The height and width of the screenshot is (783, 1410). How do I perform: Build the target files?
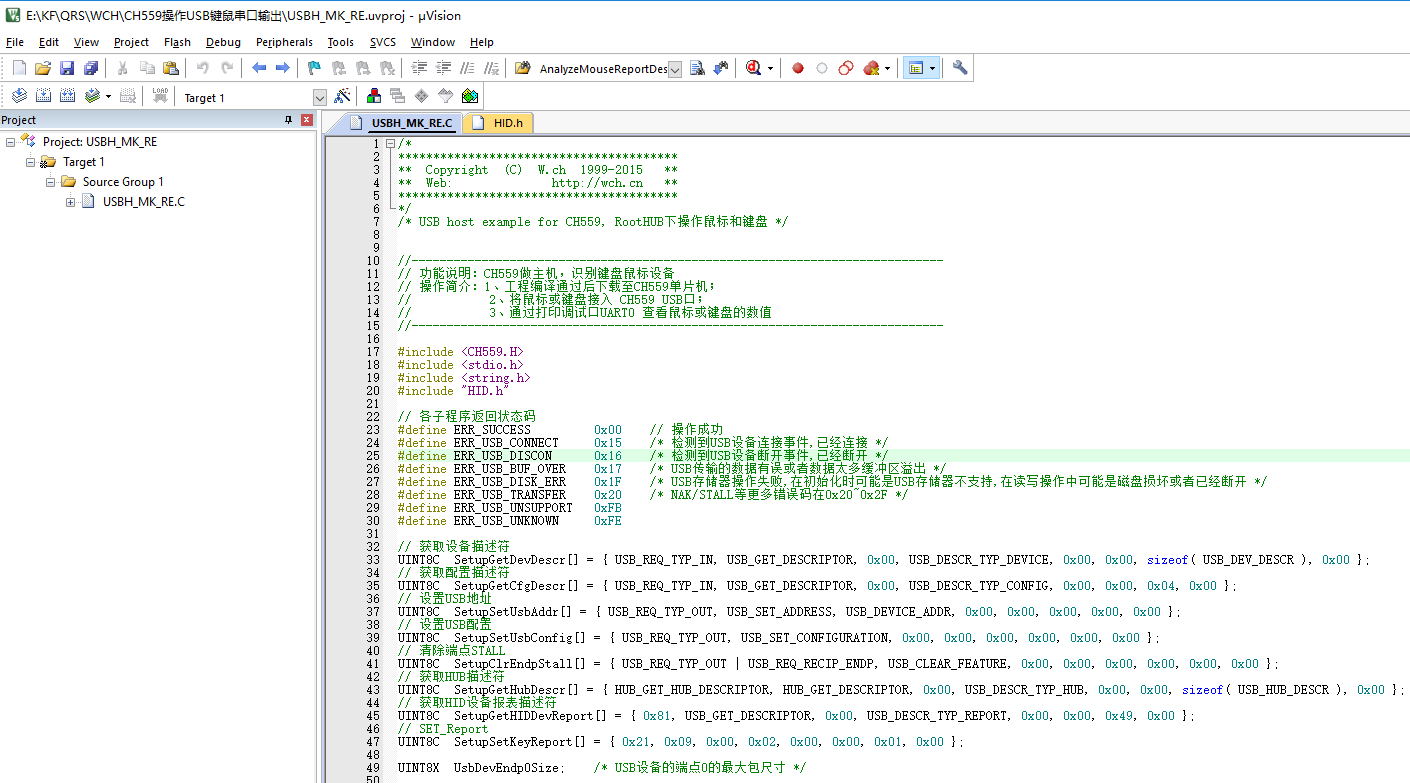tap(43, 97)
